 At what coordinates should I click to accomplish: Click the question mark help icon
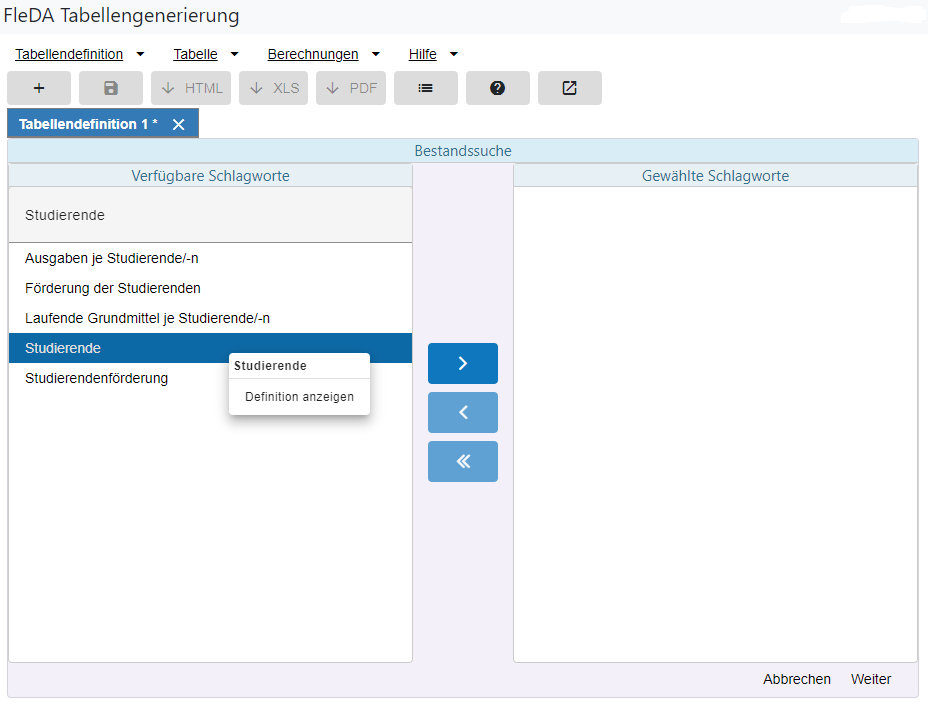pos(497,88)
